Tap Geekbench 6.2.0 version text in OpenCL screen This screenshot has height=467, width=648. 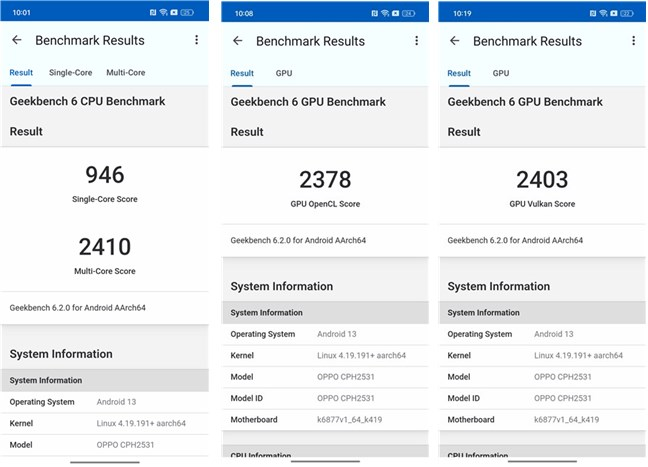click(298, 240)
